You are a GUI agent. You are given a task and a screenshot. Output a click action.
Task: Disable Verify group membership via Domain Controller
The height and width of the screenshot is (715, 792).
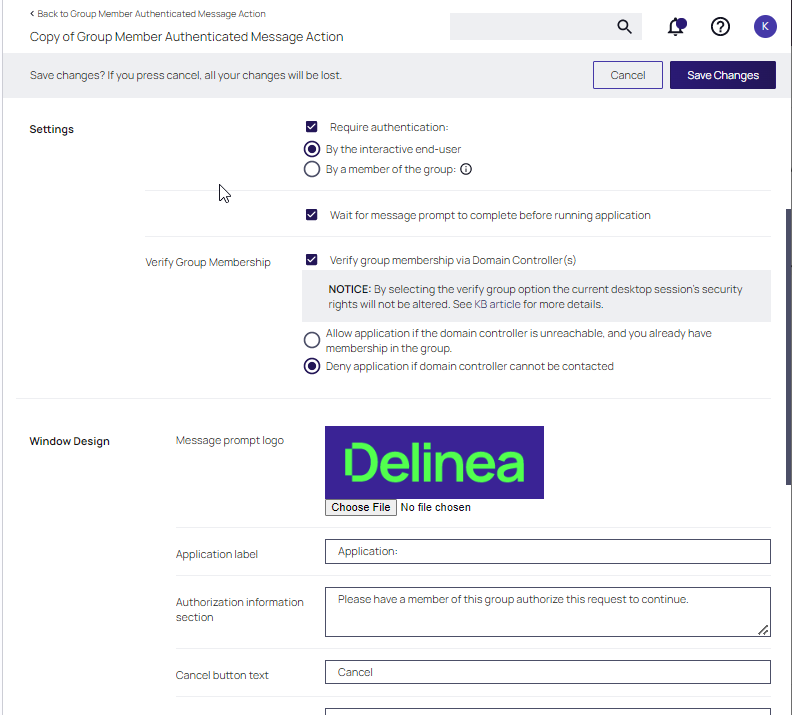pyautogui.click(x=312, y=260)
